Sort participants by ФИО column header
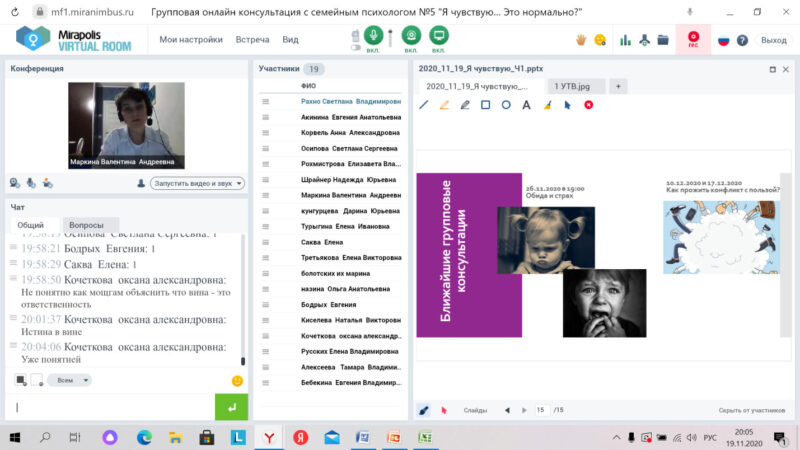The width and height of the screenshot is (800, 450). point(308,86)
